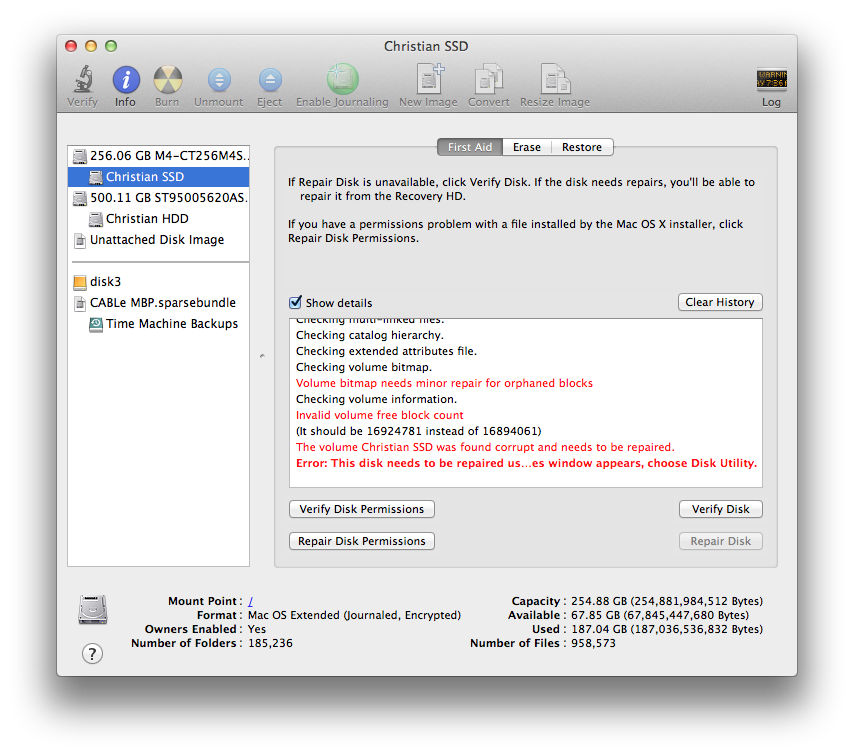Click the Repair Disk button
854x755 pixels.
pyautogui.click(x=721, y=541)
